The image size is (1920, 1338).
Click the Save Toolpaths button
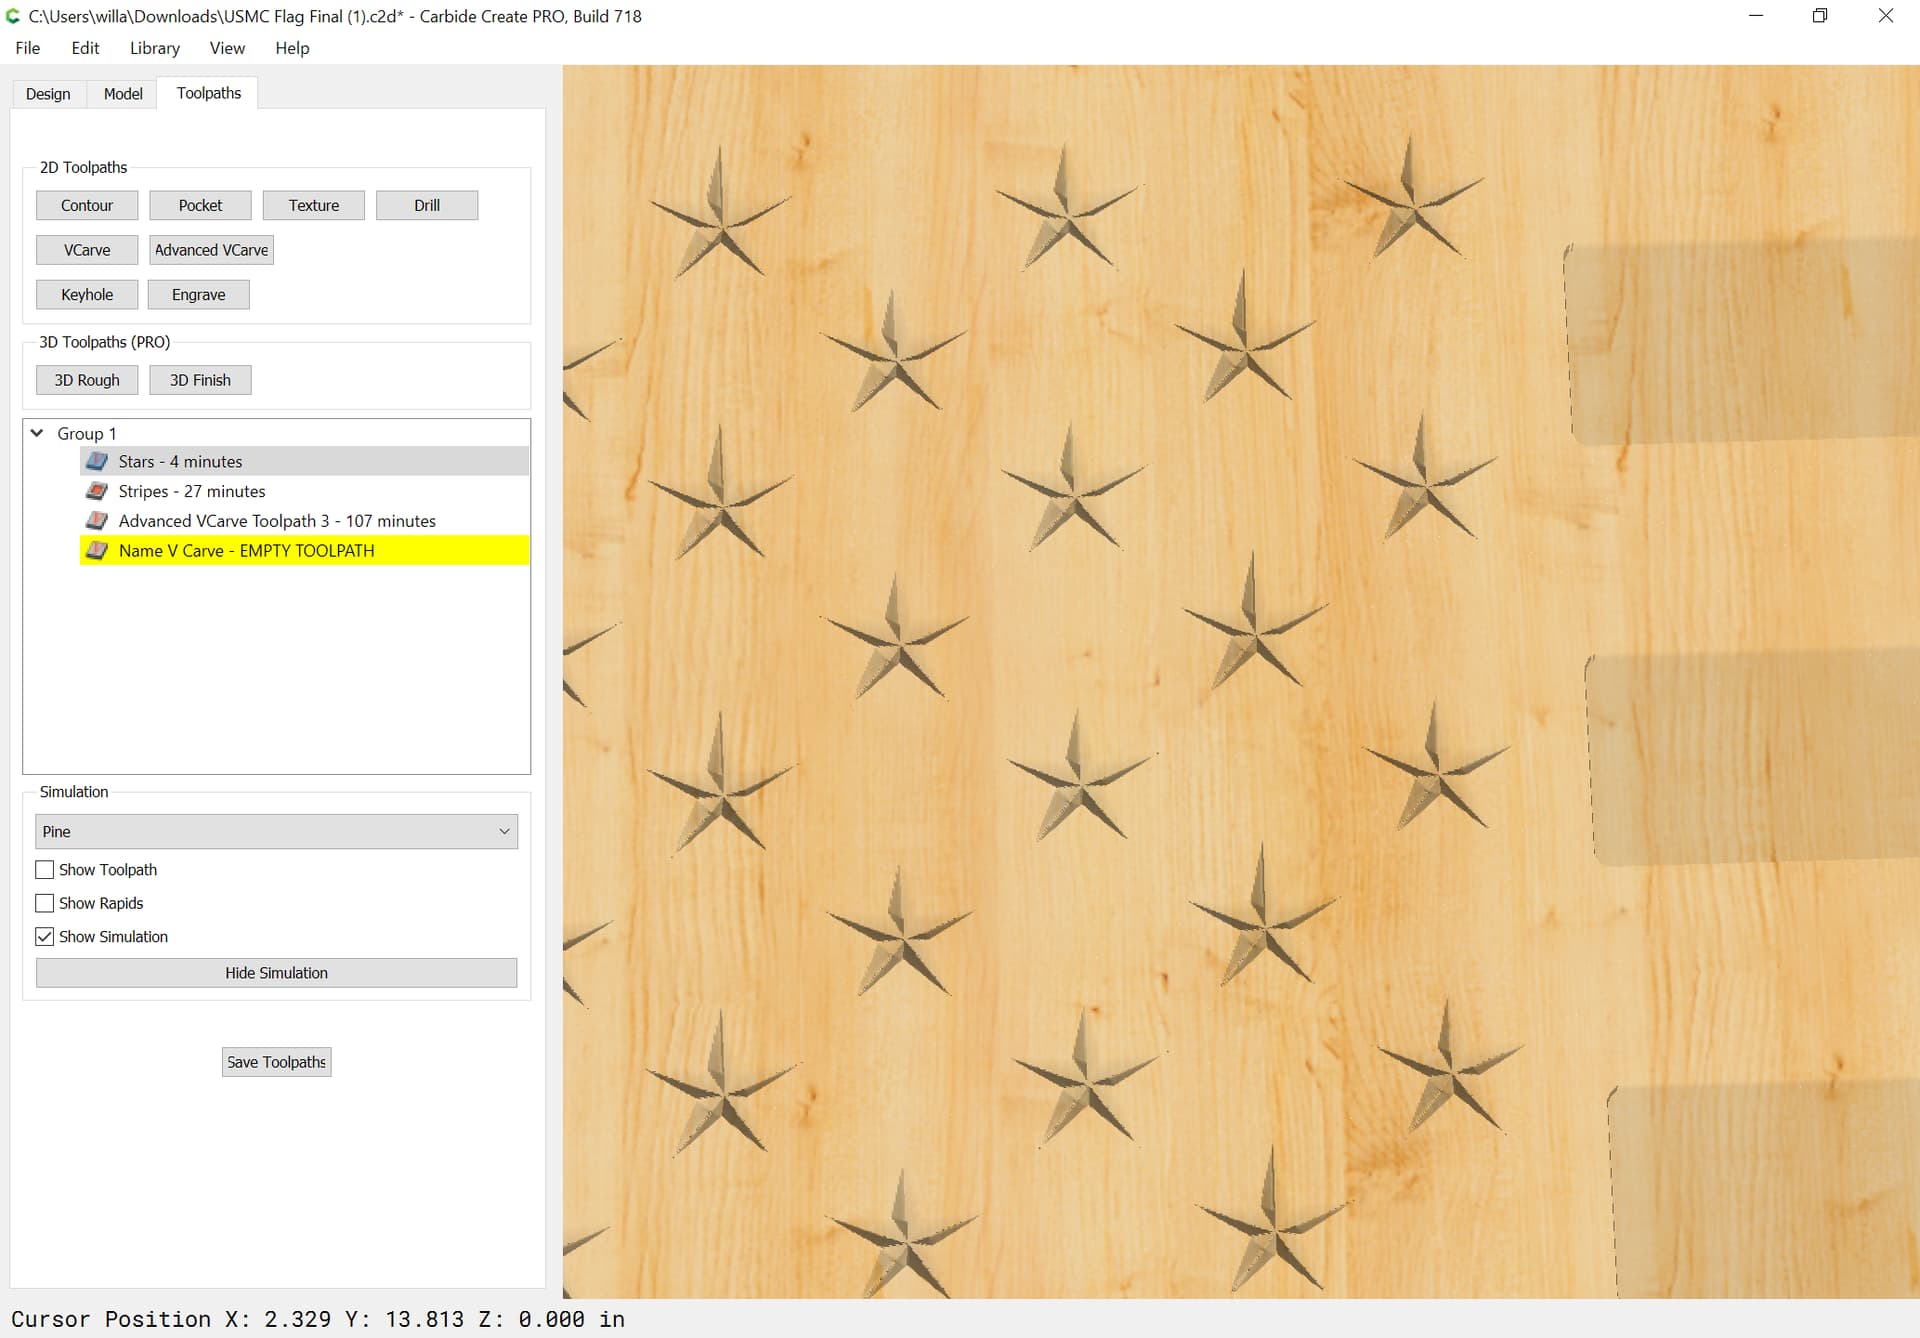point(276,1062)
